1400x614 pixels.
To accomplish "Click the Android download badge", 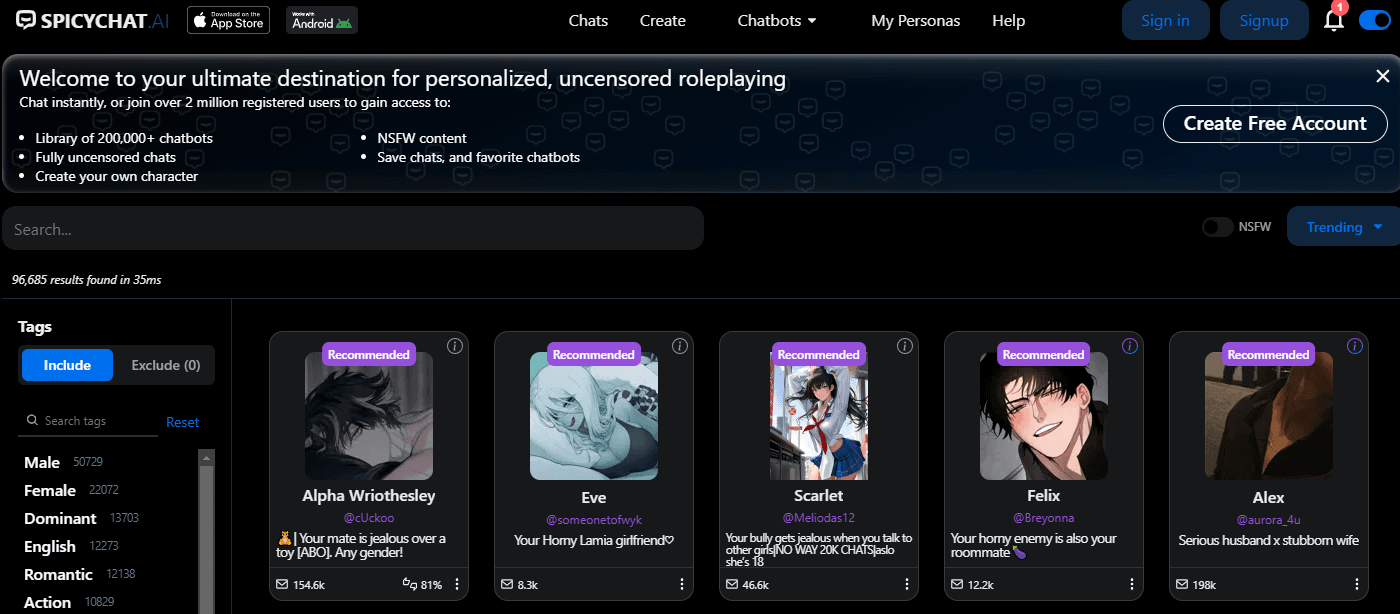I will 321,20.
